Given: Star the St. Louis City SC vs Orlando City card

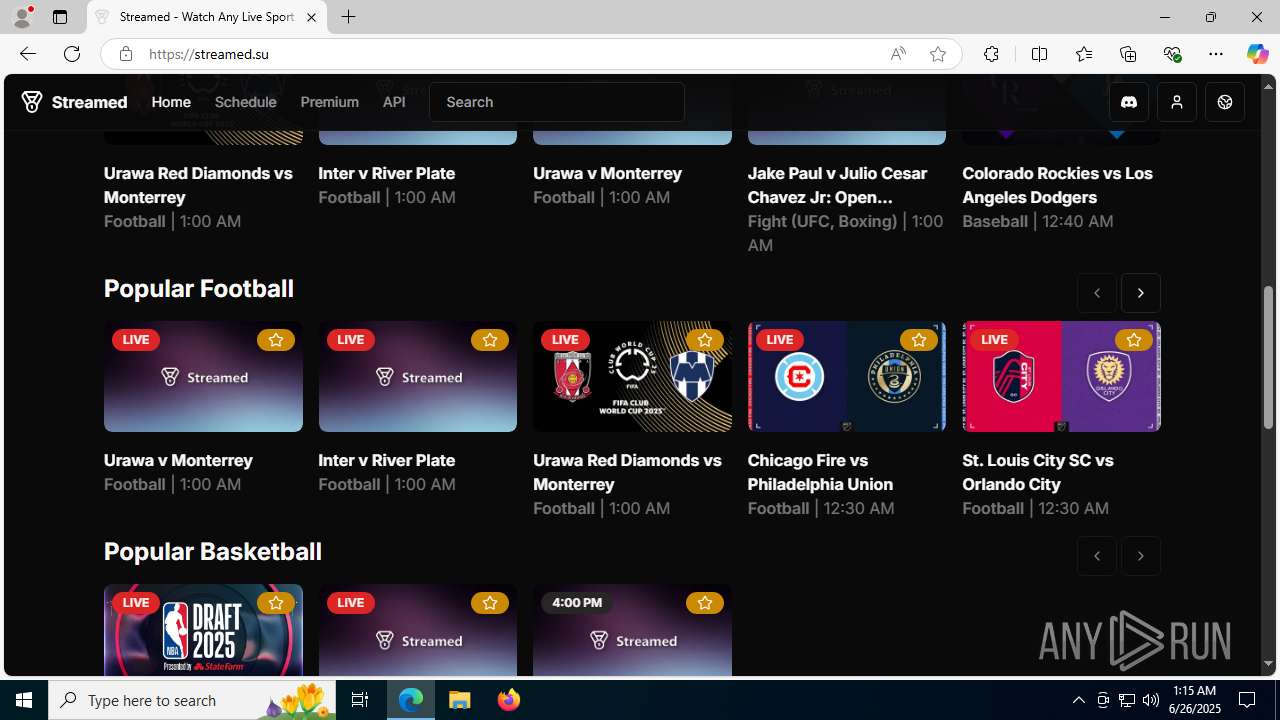Looking at the screenshot, I should tap(1133, 340).
